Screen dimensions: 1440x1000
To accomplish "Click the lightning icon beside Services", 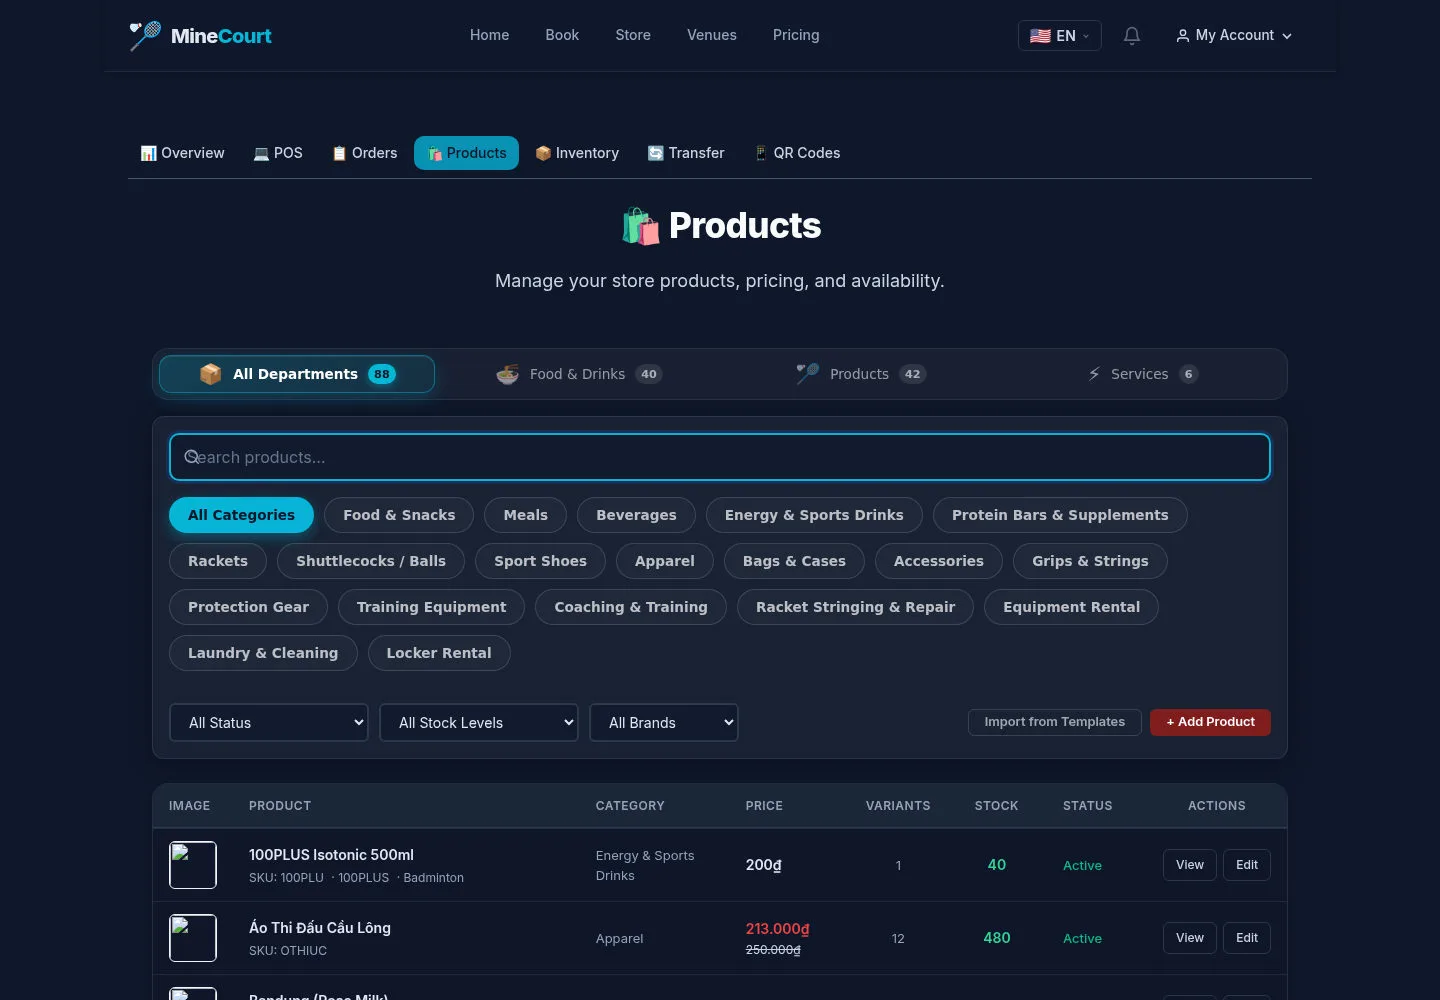I will point(1094,374).
